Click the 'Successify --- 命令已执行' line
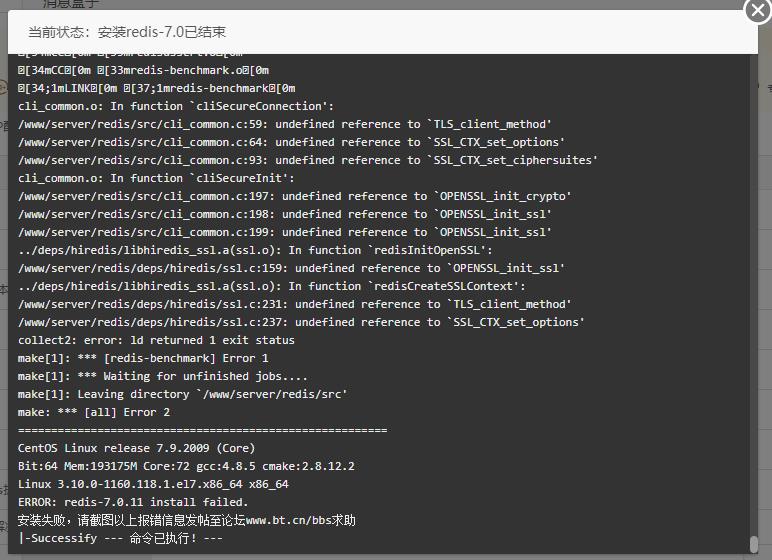 (121, 538)
